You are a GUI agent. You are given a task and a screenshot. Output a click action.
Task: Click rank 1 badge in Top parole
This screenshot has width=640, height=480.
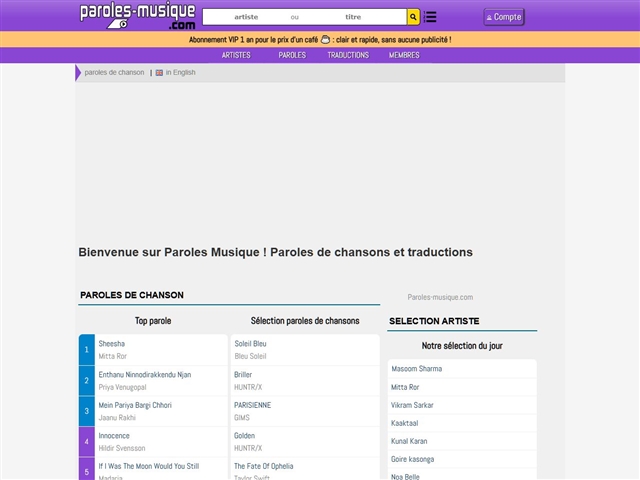[87, 350]
